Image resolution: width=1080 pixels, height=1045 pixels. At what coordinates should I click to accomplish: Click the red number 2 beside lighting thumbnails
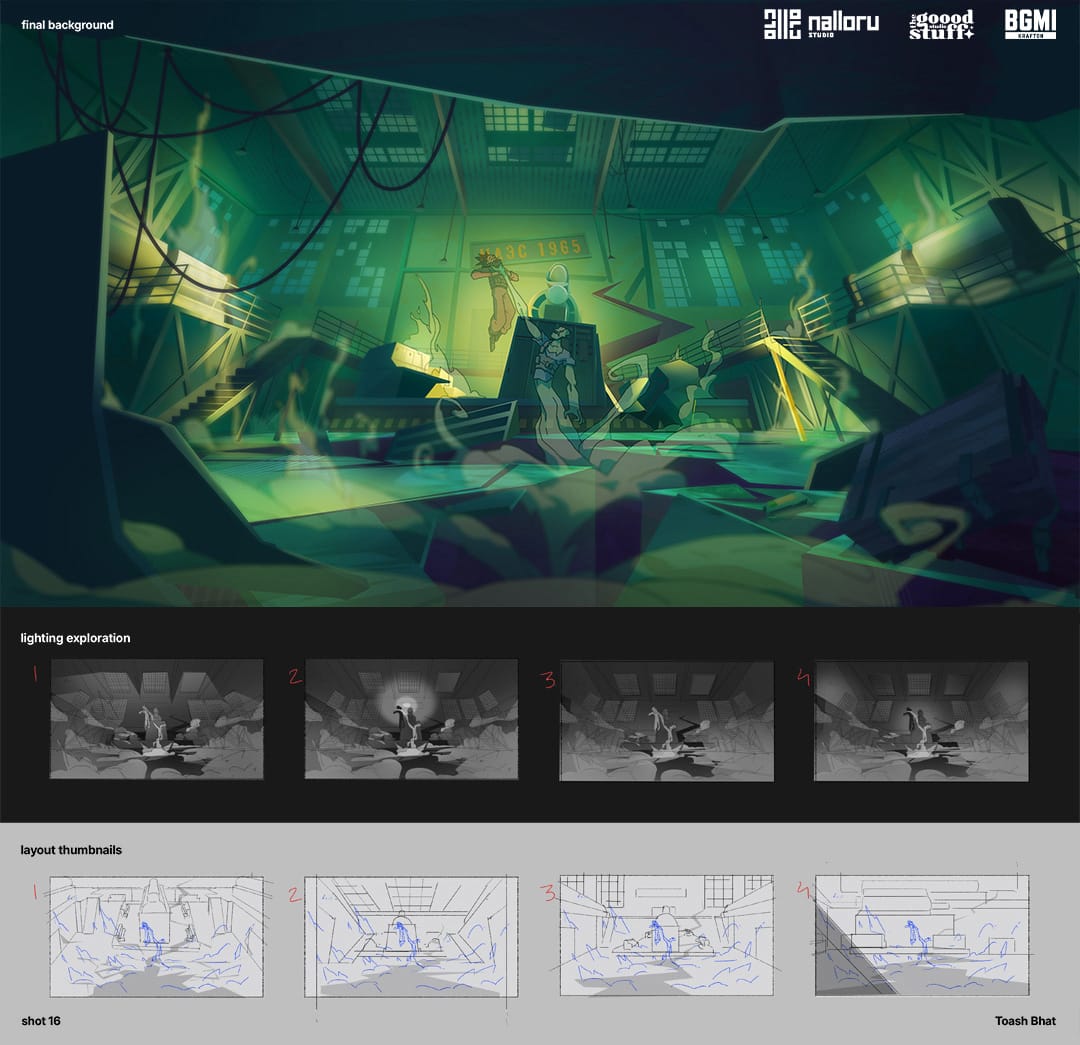click(x=294, y=677)
